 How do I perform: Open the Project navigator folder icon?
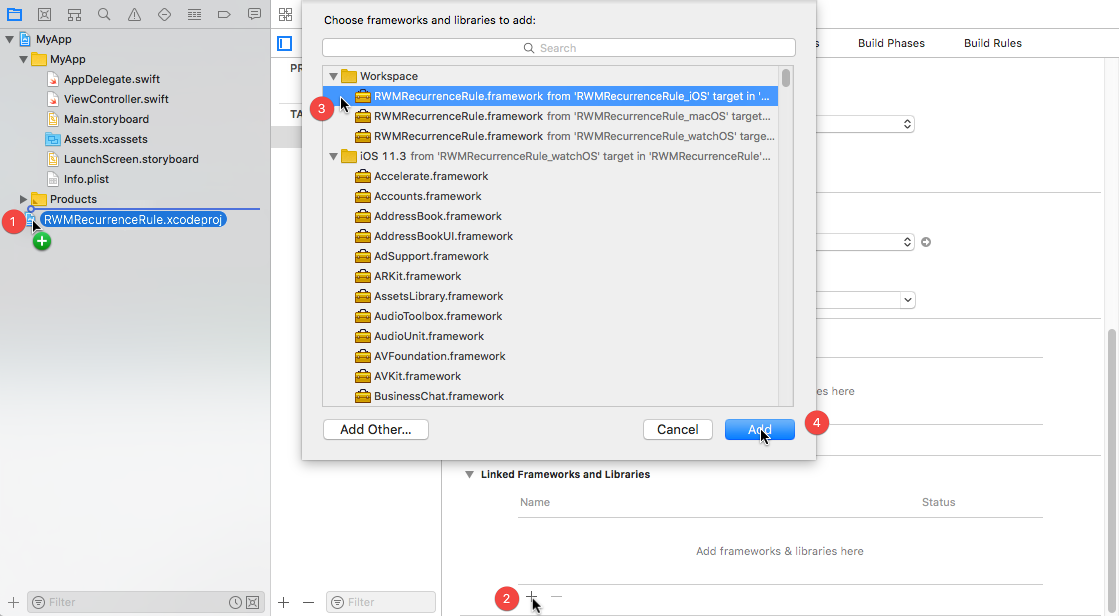(14, 14)
